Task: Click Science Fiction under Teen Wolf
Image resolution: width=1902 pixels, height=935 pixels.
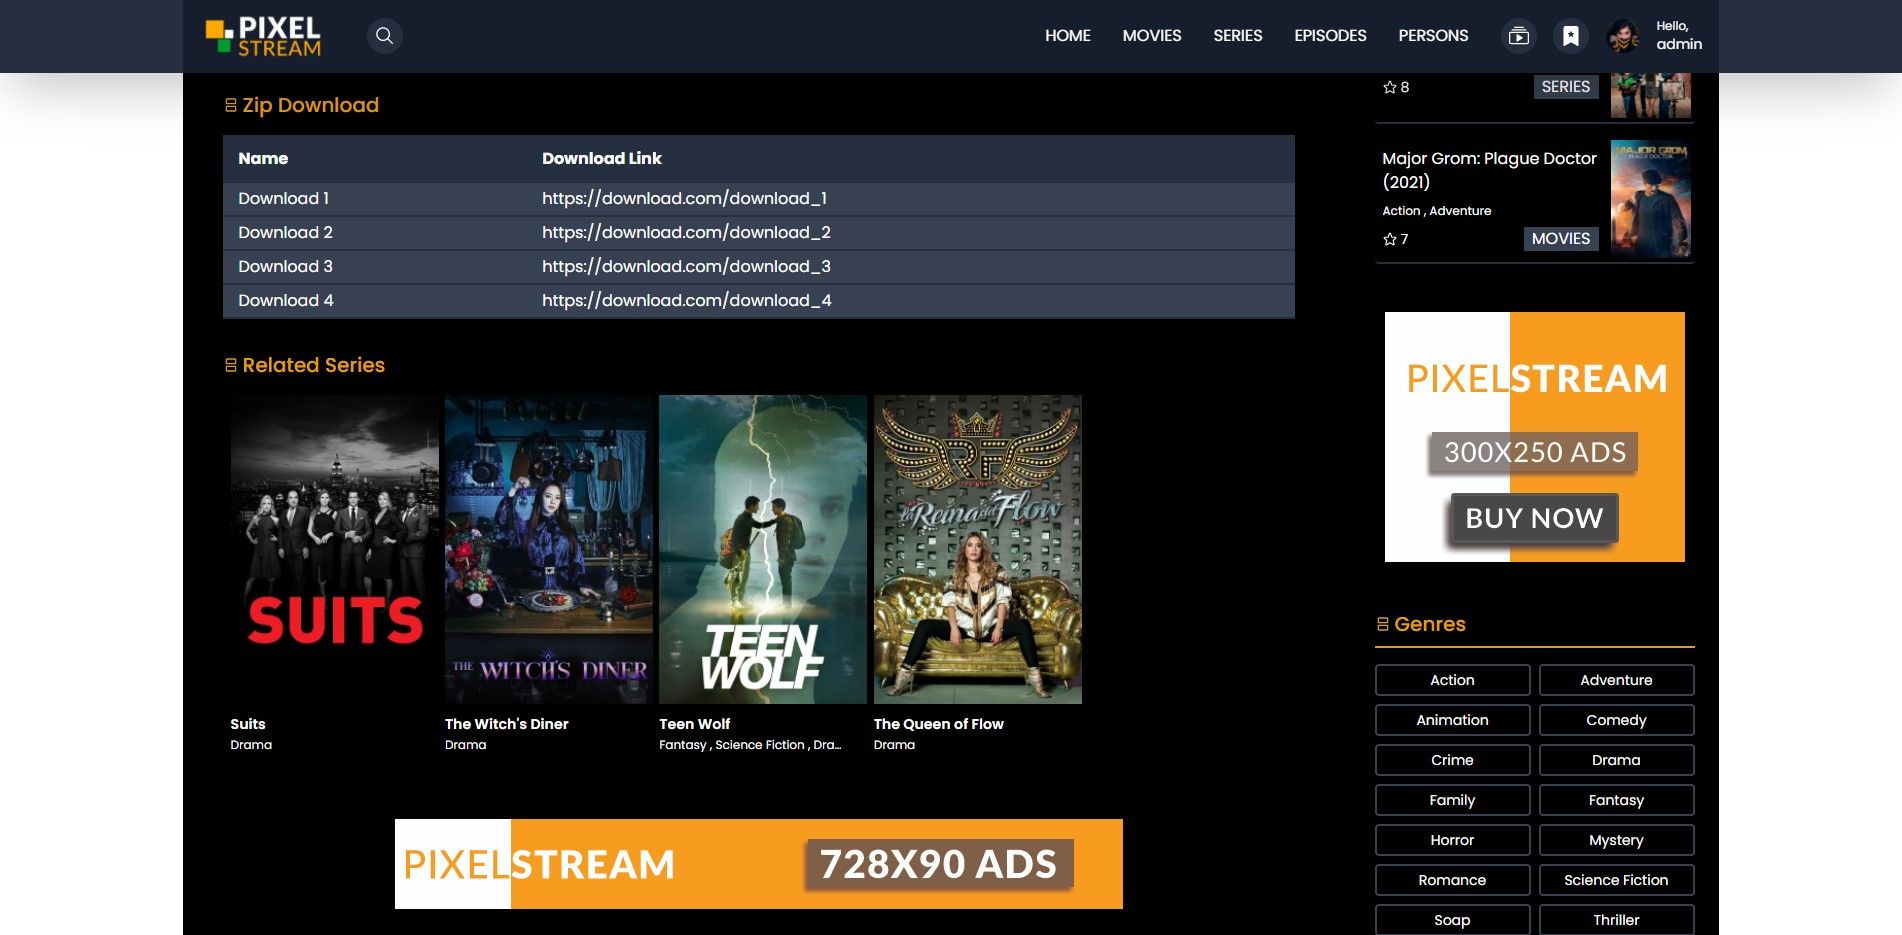Action: click(x=760, y=745)
